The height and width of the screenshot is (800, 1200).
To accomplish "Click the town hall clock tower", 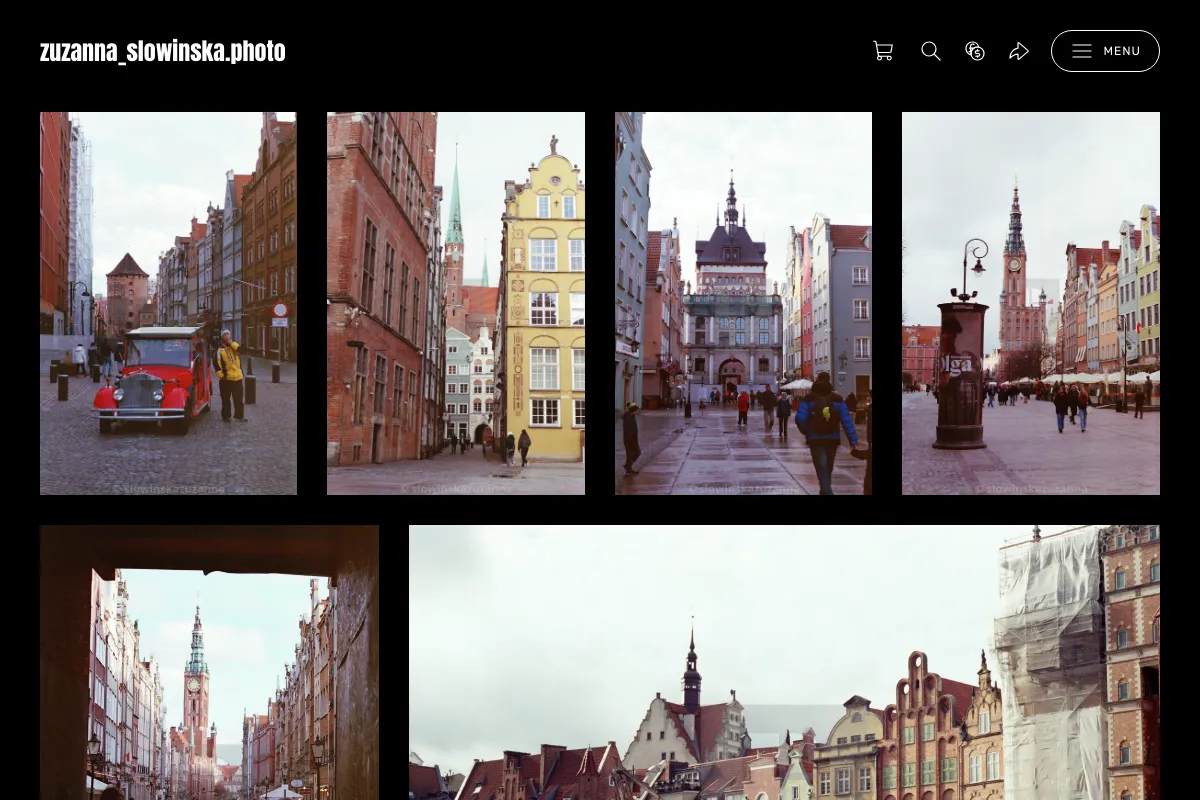I will (1015, 270).
